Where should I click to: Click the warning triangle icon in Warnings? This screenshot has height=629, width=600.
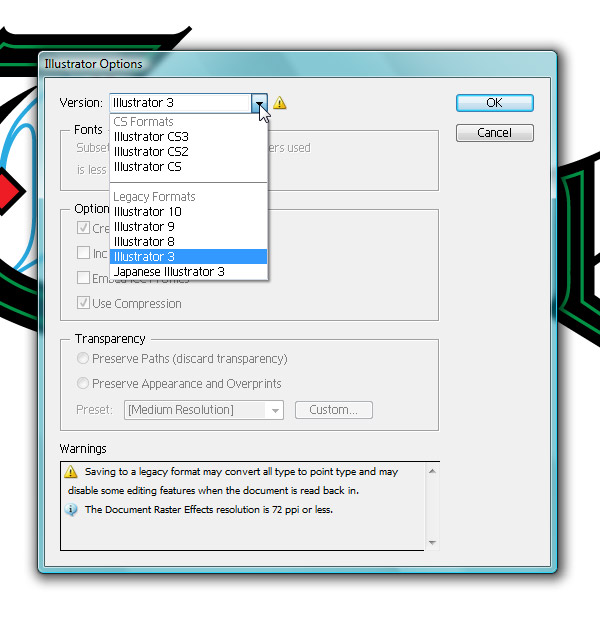71,472
